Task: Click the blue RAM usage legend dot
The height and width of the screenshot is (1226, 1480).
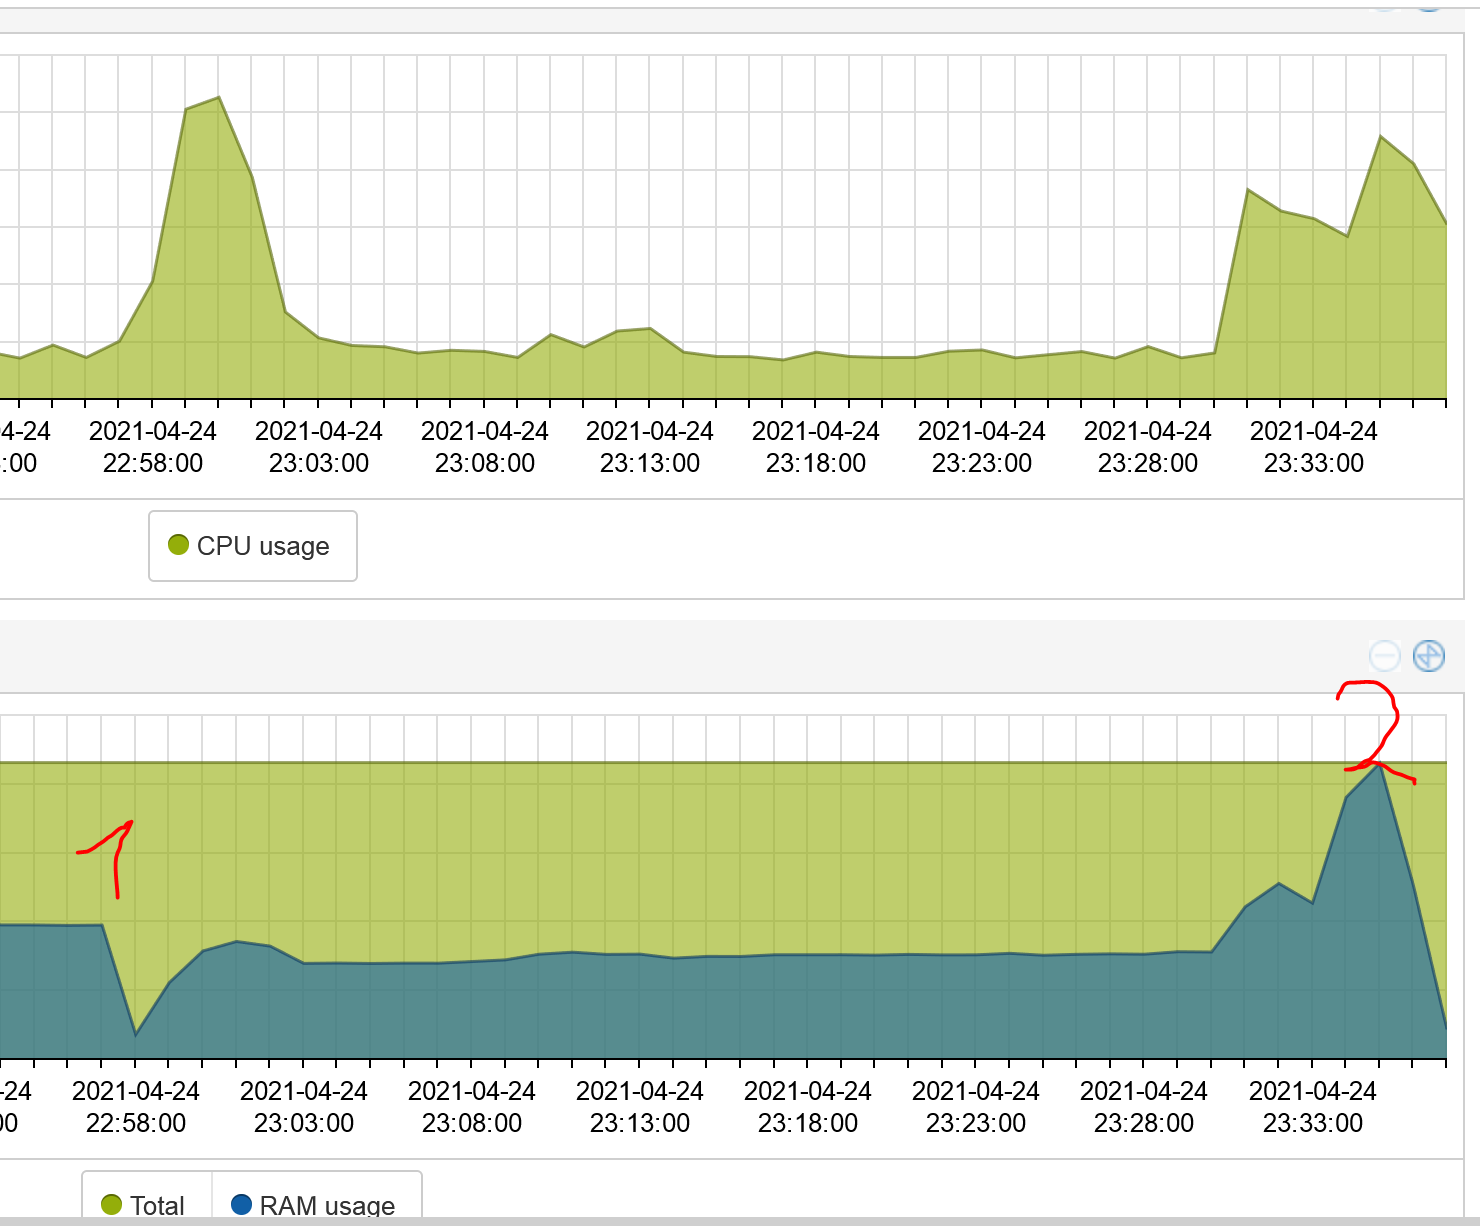Action: [240, 1203]
